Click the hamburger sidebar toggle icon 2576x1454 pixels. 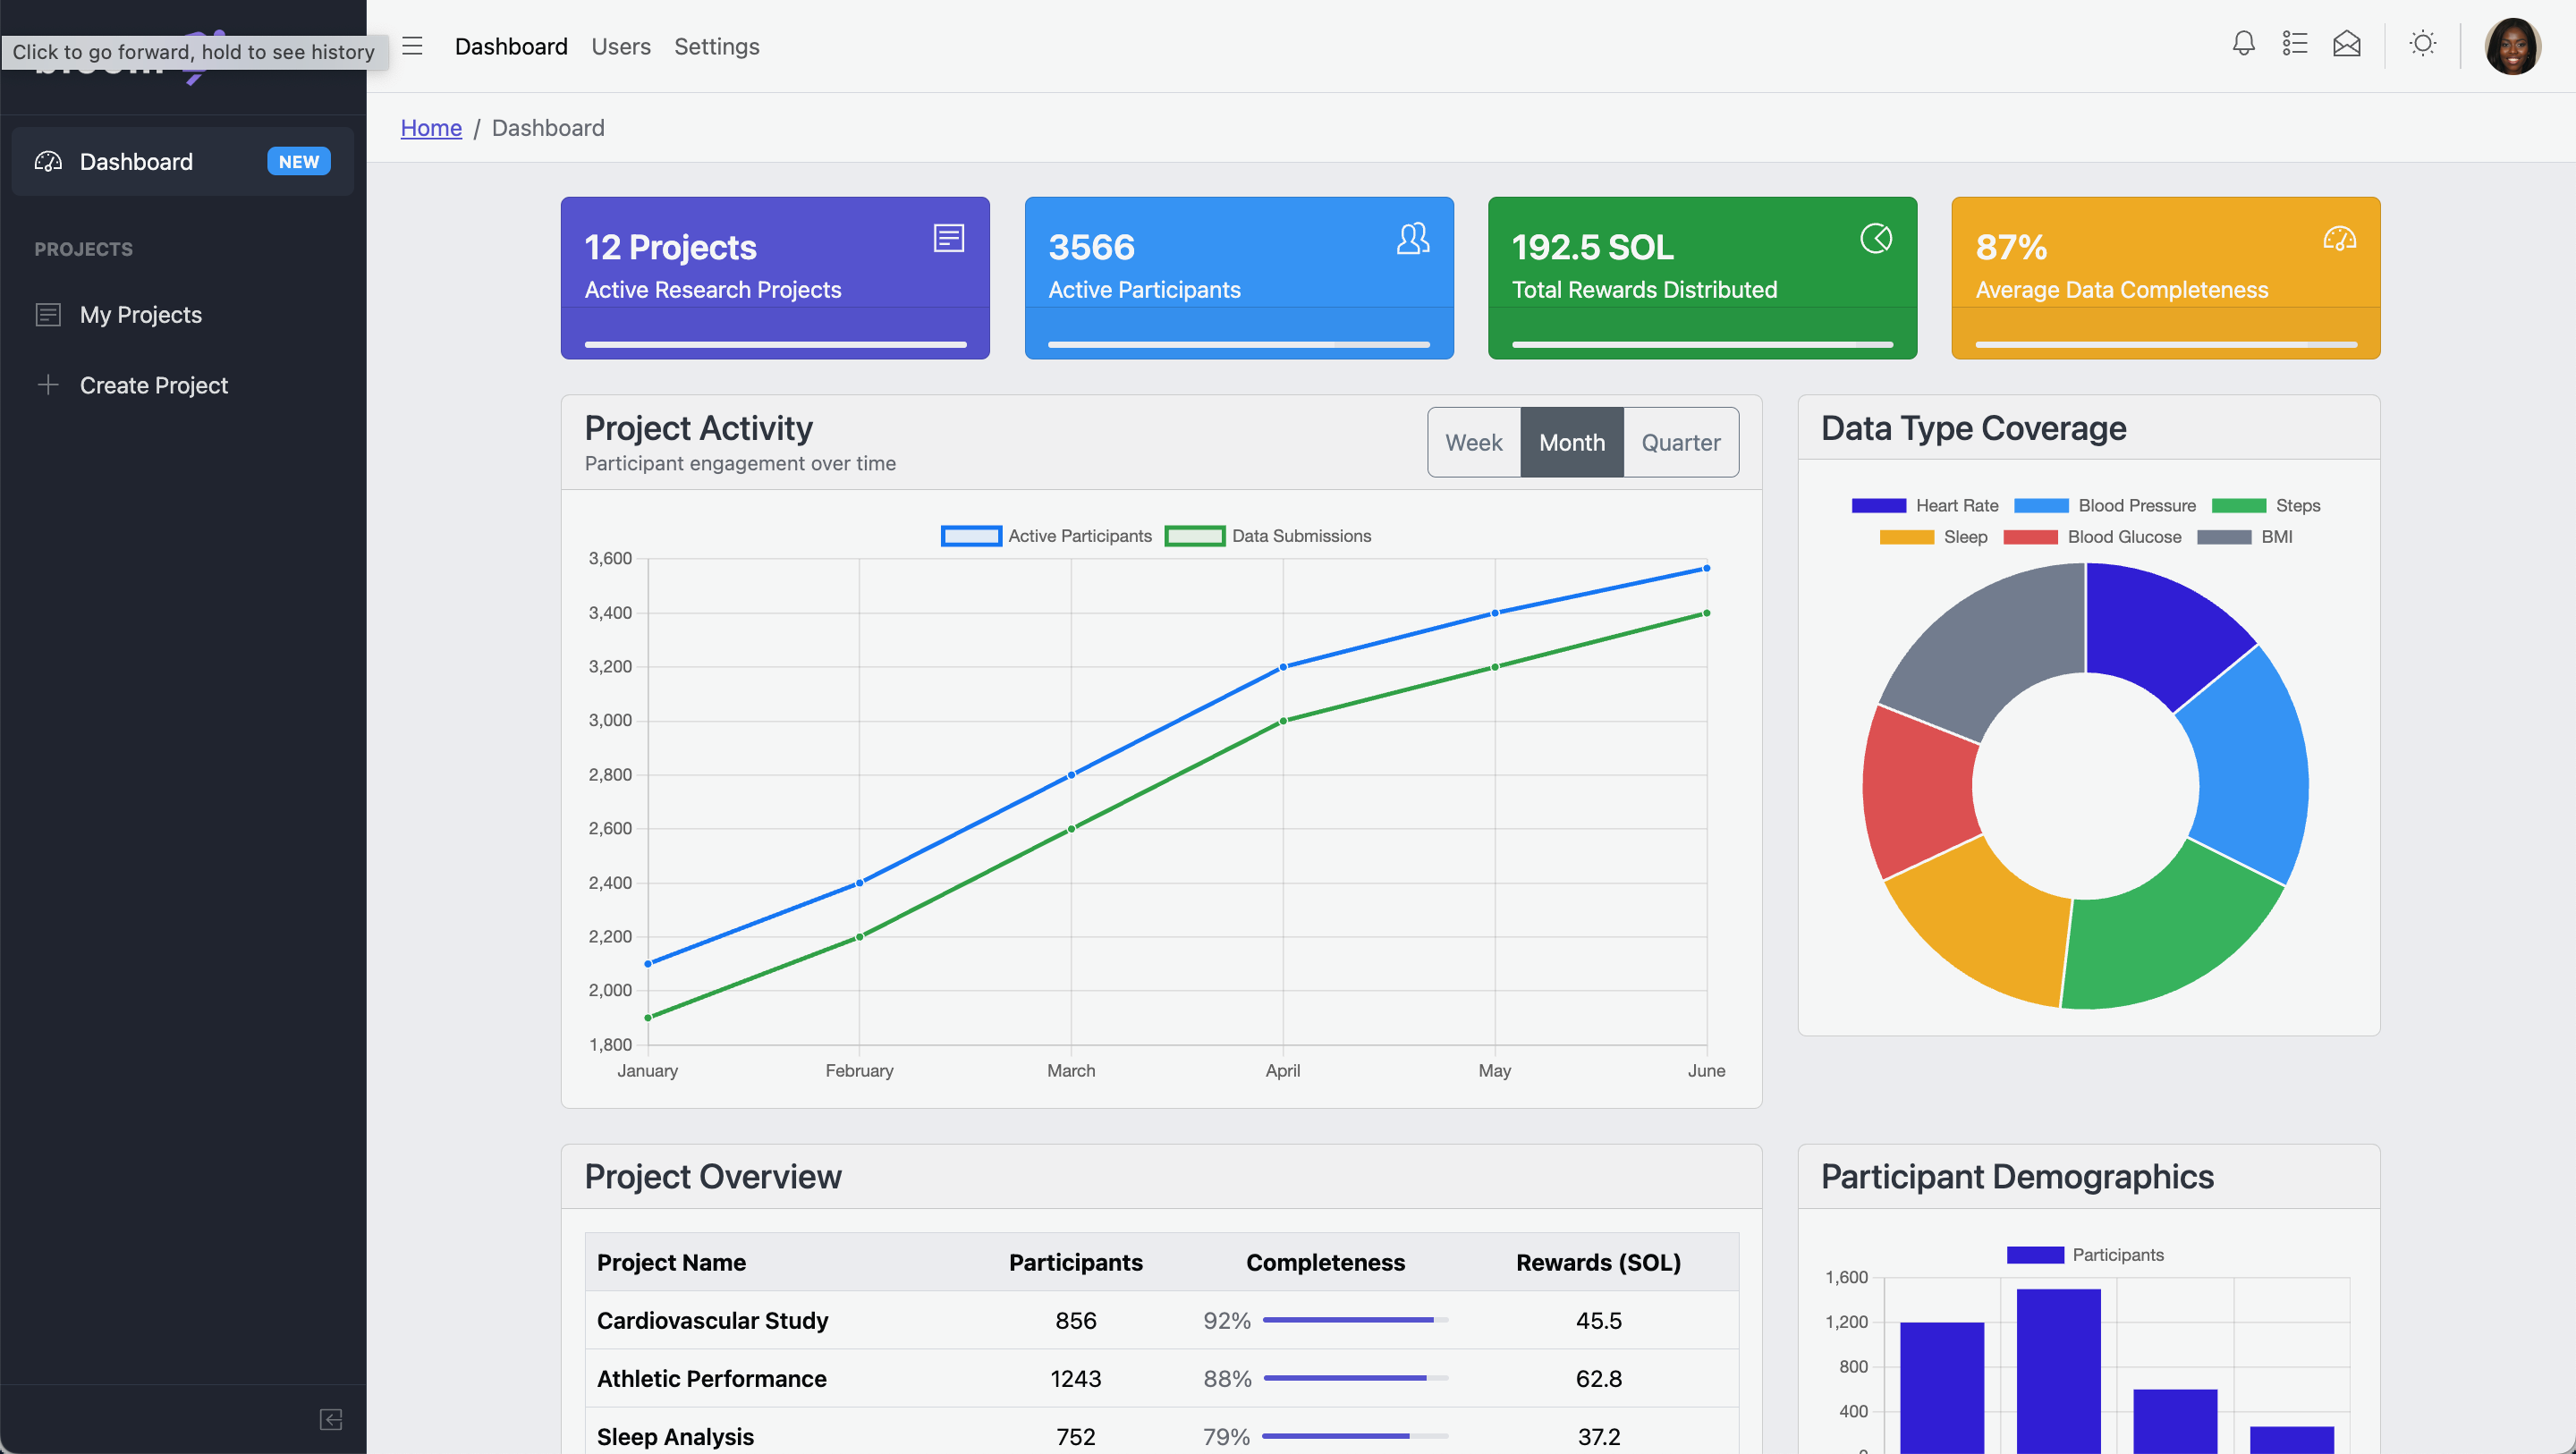[x=412, y=46]
